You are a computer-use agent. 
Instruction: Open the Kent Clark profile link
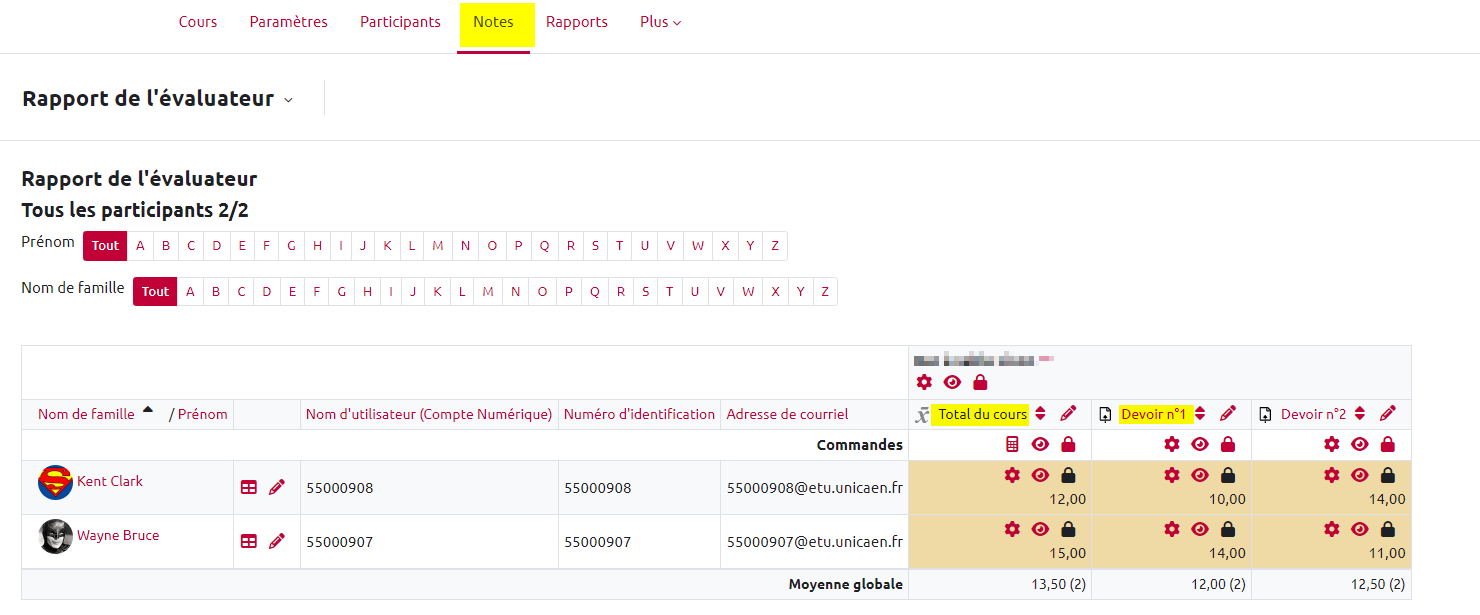point(110,481)
